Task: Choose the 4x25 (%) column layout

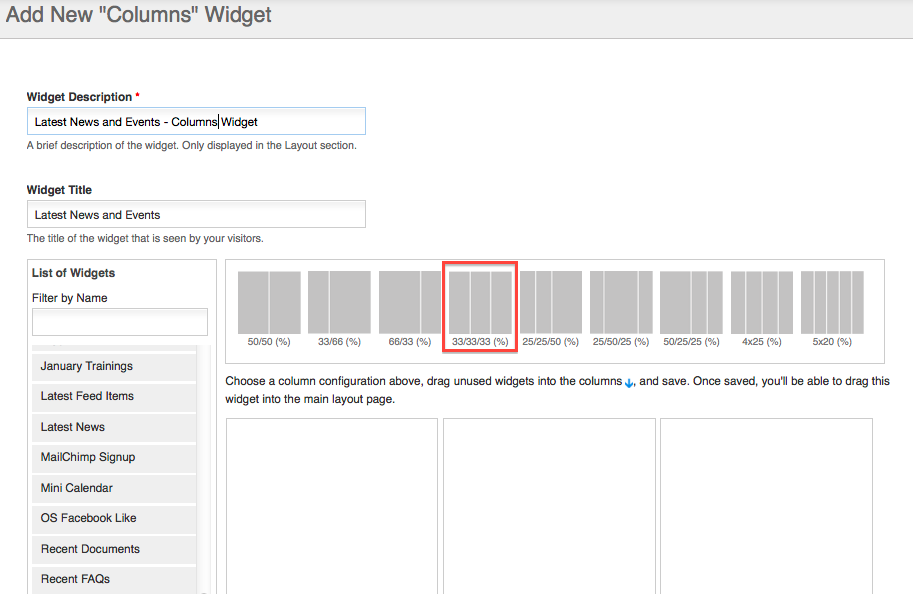Action: [x=762, y=303]
